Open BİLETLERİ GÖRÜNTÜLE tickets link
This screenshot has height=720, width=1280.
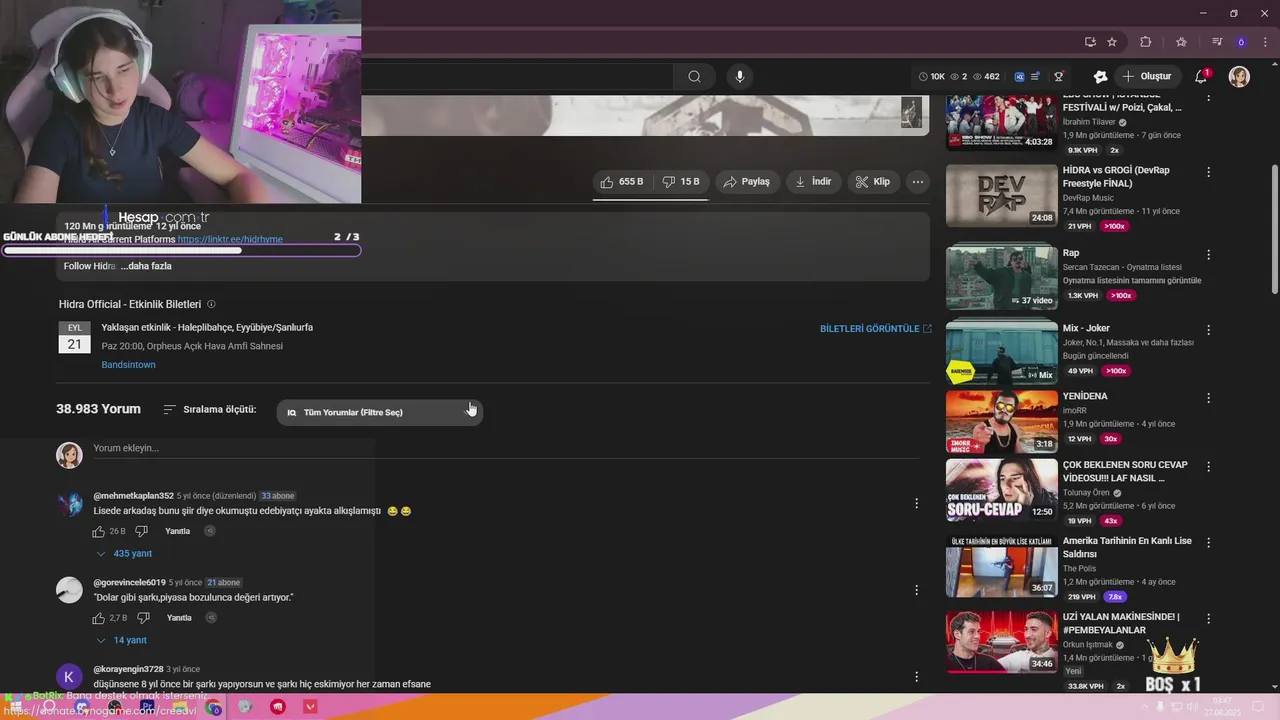[x=875, y=329]
